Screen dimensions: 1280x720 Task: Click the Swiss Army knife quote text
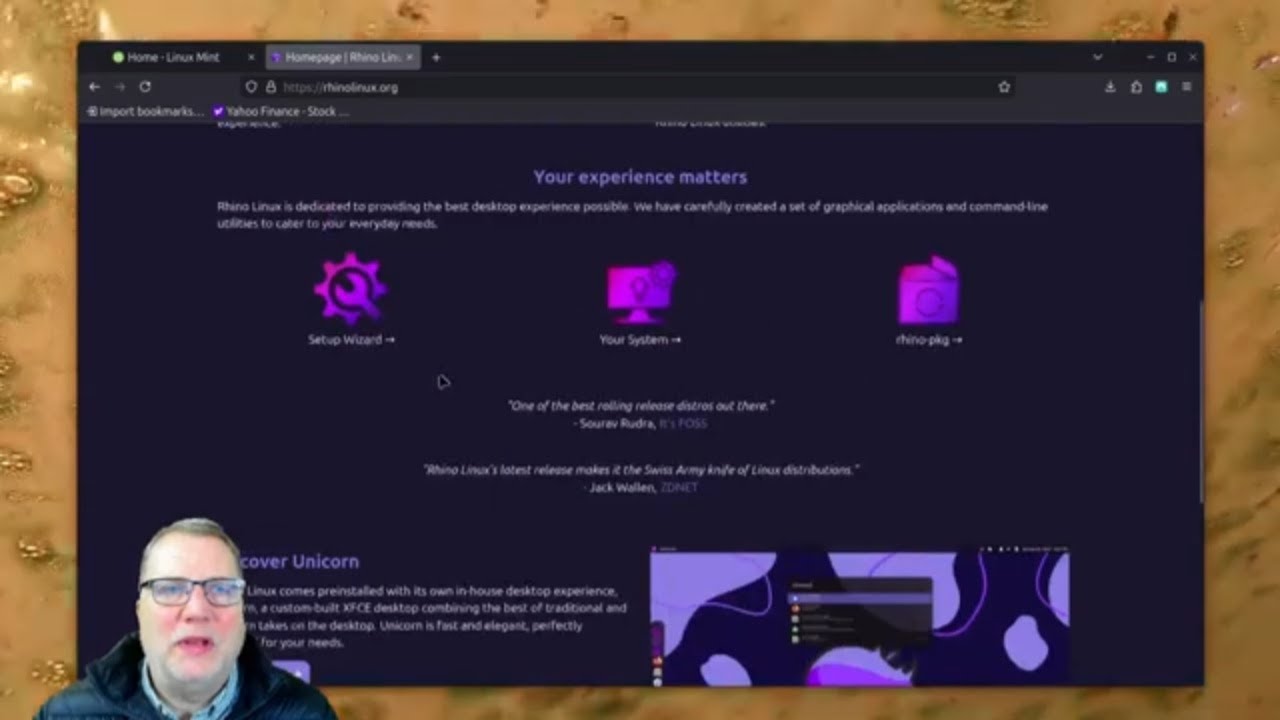(x=641, y=470)
